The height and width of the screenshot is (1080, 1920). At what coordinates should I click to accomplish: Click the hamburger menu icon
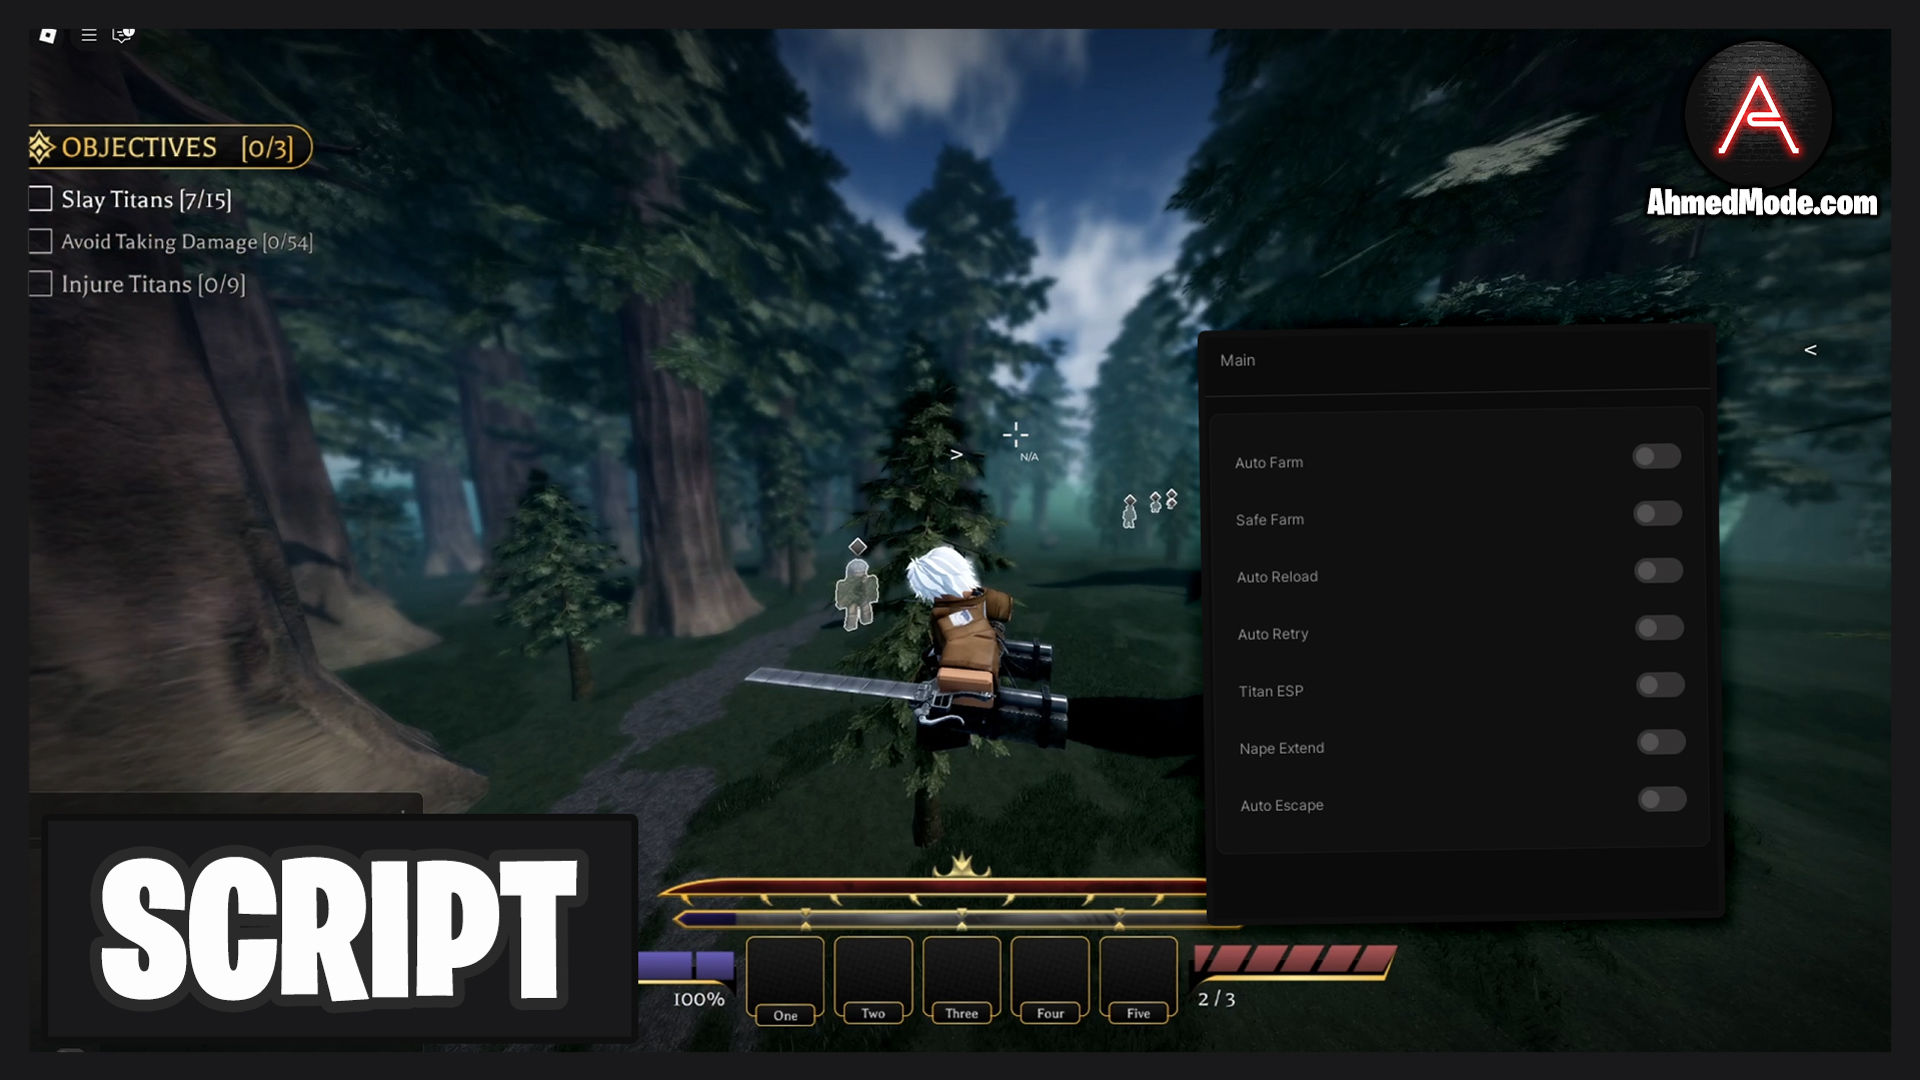point(89,35)
